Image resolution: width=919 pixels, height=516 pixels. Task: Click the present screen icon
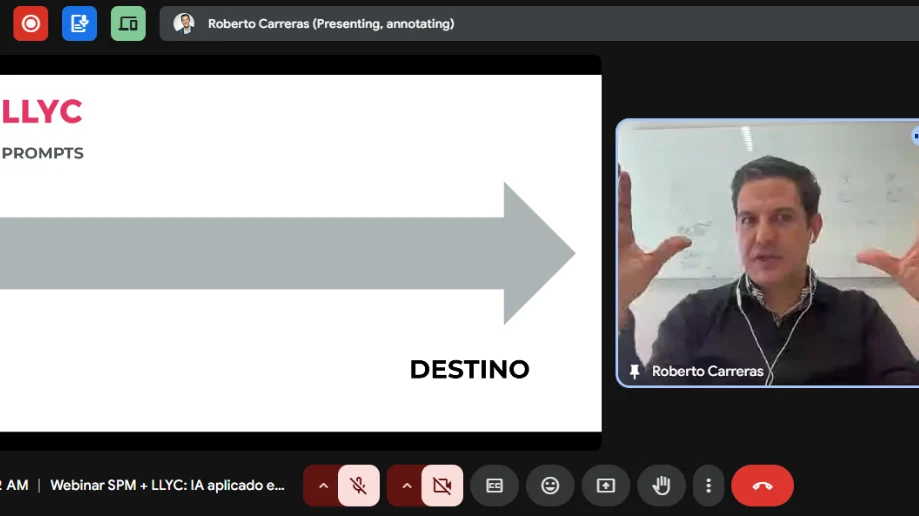click(606, 486)
